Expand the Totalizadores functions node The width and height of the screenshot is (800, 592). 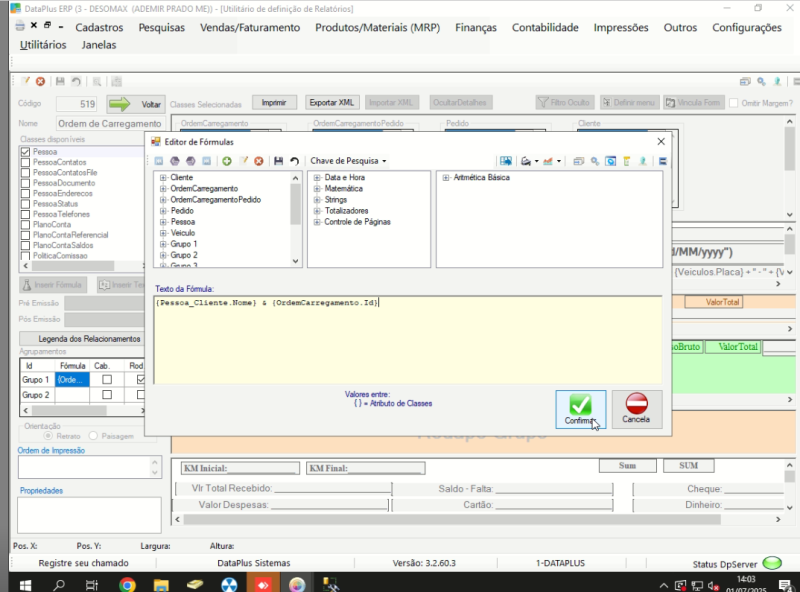click(x=317, y=211)
